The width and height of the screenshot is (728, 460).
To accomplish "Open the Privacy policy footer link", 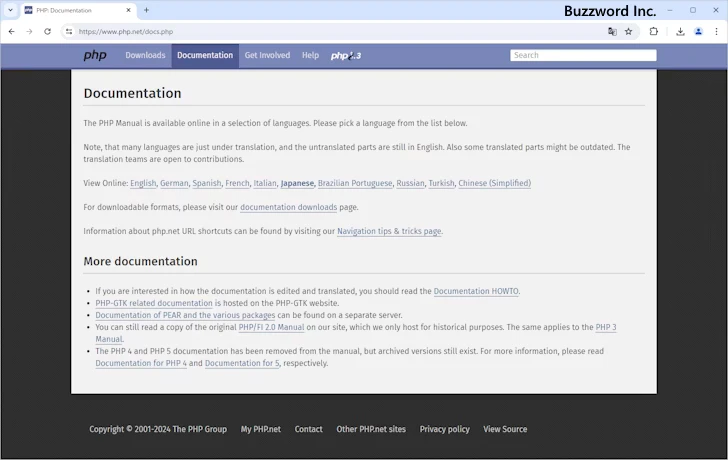I will pos(444,429).
